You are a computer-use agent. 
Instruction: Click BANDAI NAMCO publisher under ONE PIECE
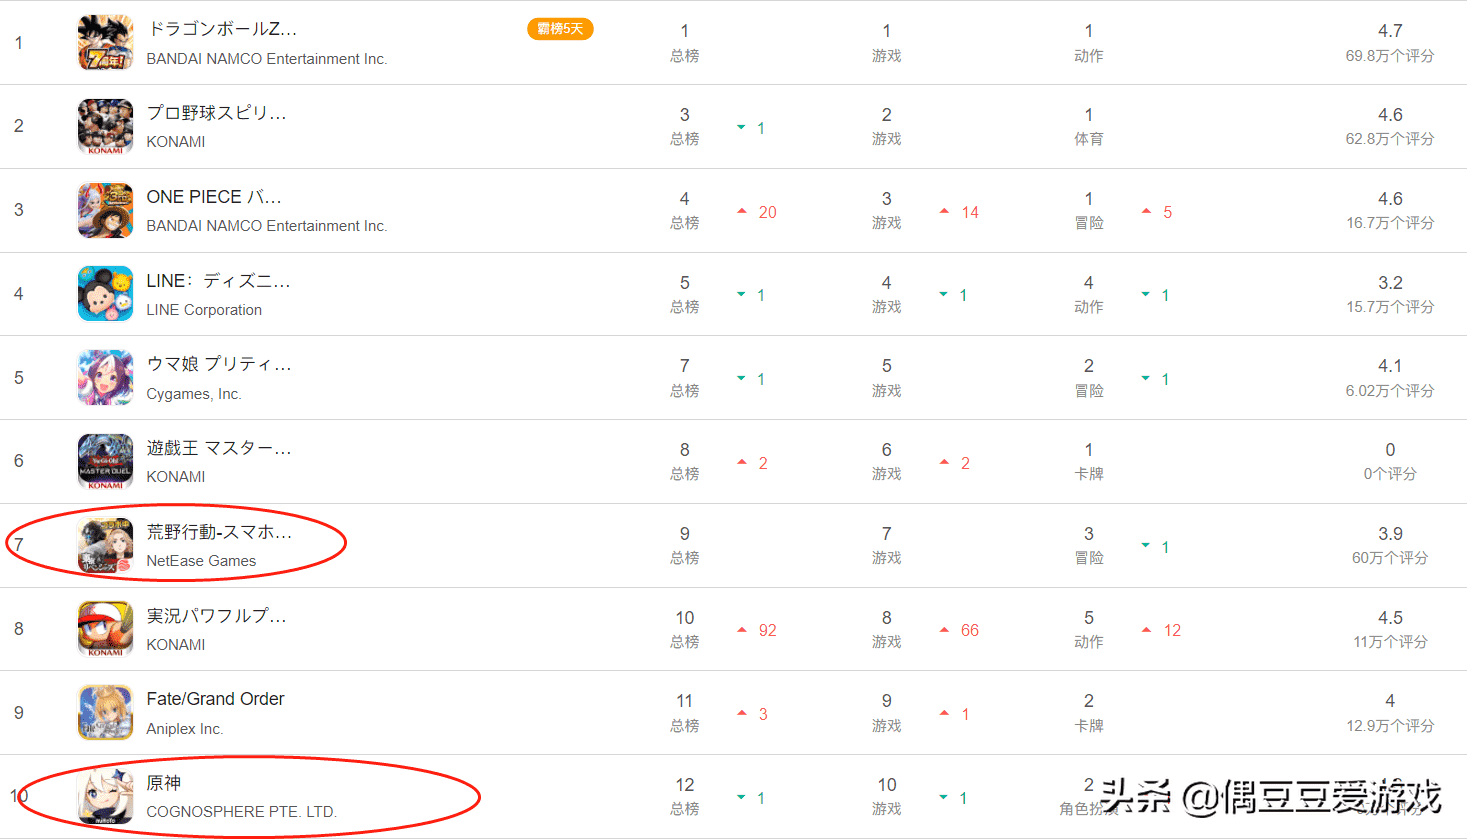pyautogui.click(x=267, y=226)
